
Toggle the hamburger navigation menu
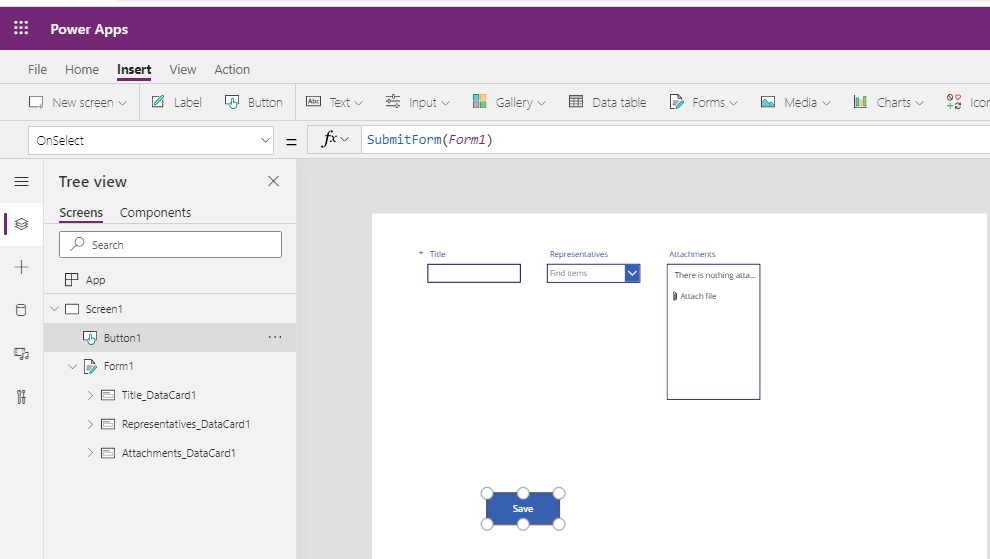21,182
